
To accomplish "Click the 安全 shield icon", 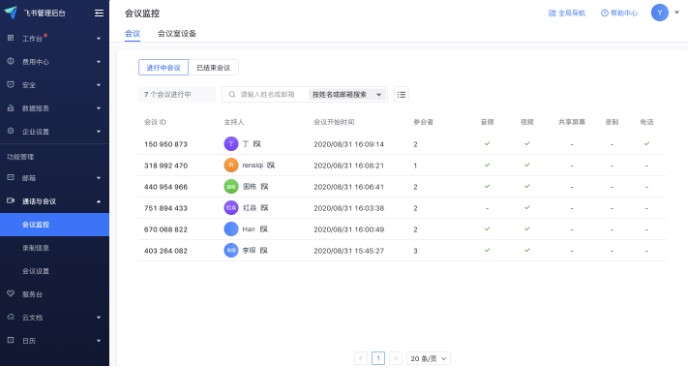I will [x=11, y=84].
